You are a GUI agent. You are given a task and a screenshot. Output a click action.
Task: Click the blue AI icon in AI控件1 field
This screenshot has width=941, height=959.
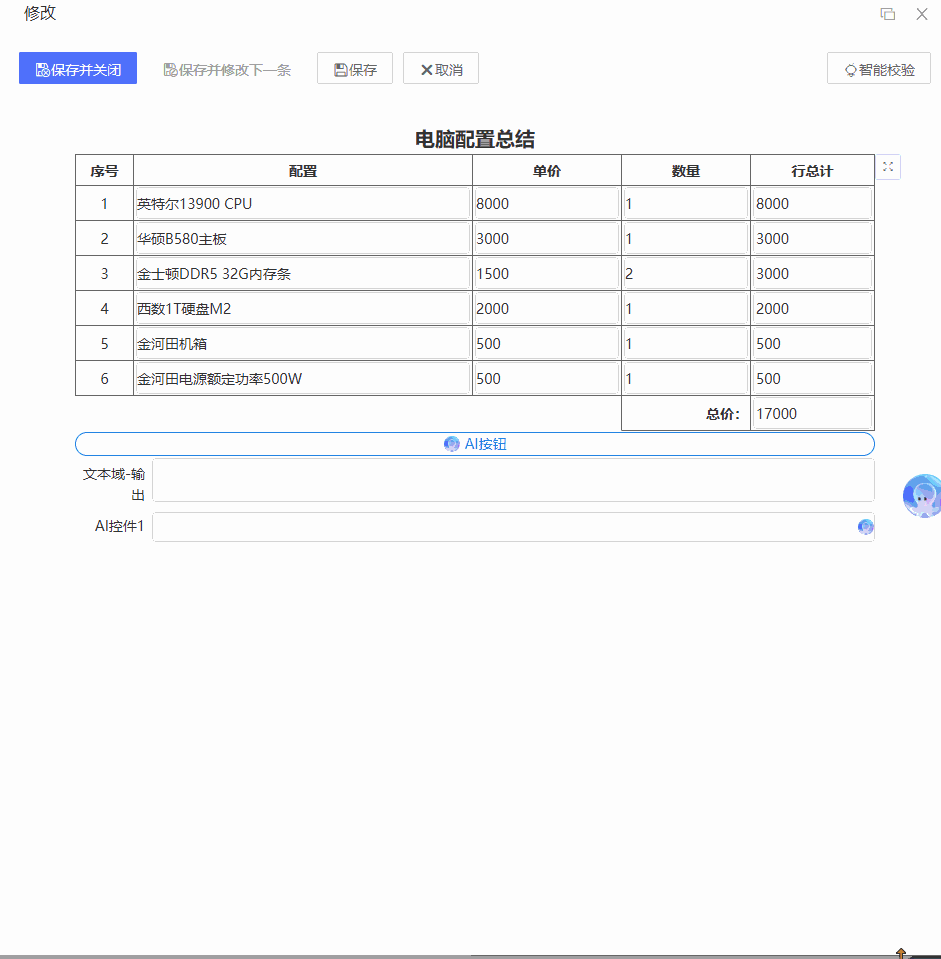coord(864,526)
